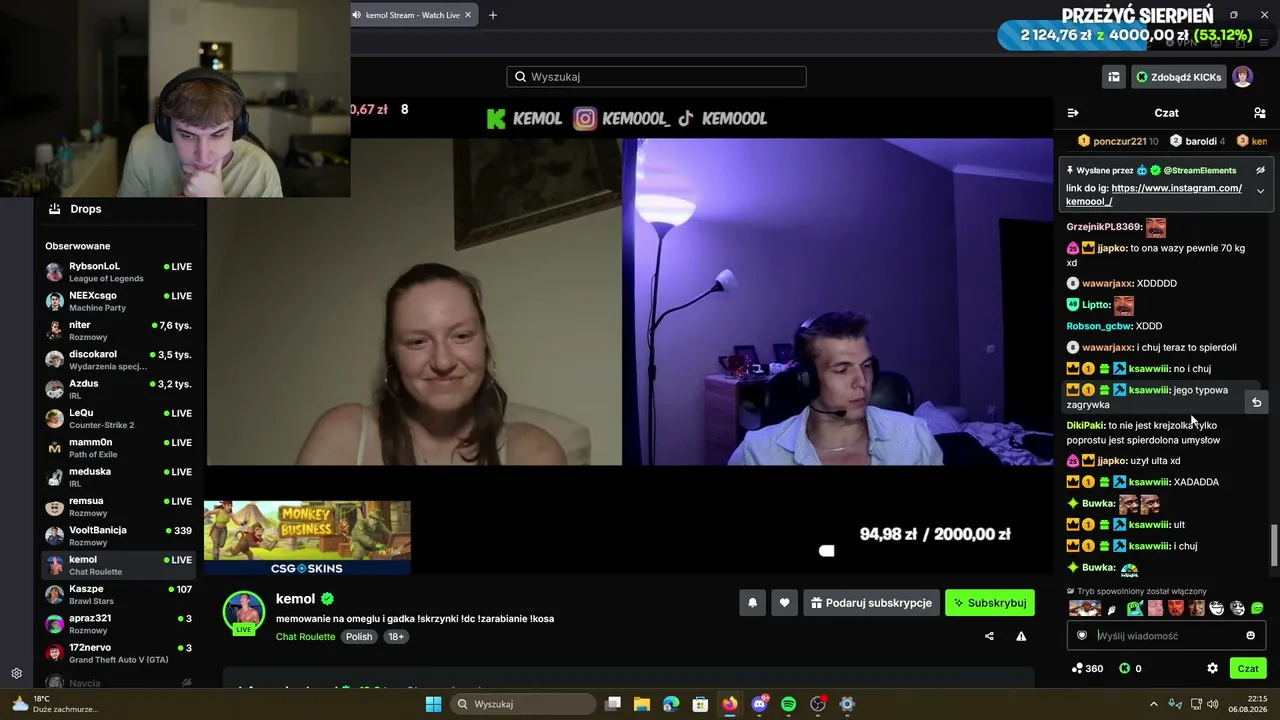Switch to kemol Stream browser tab

click(413, 15)
